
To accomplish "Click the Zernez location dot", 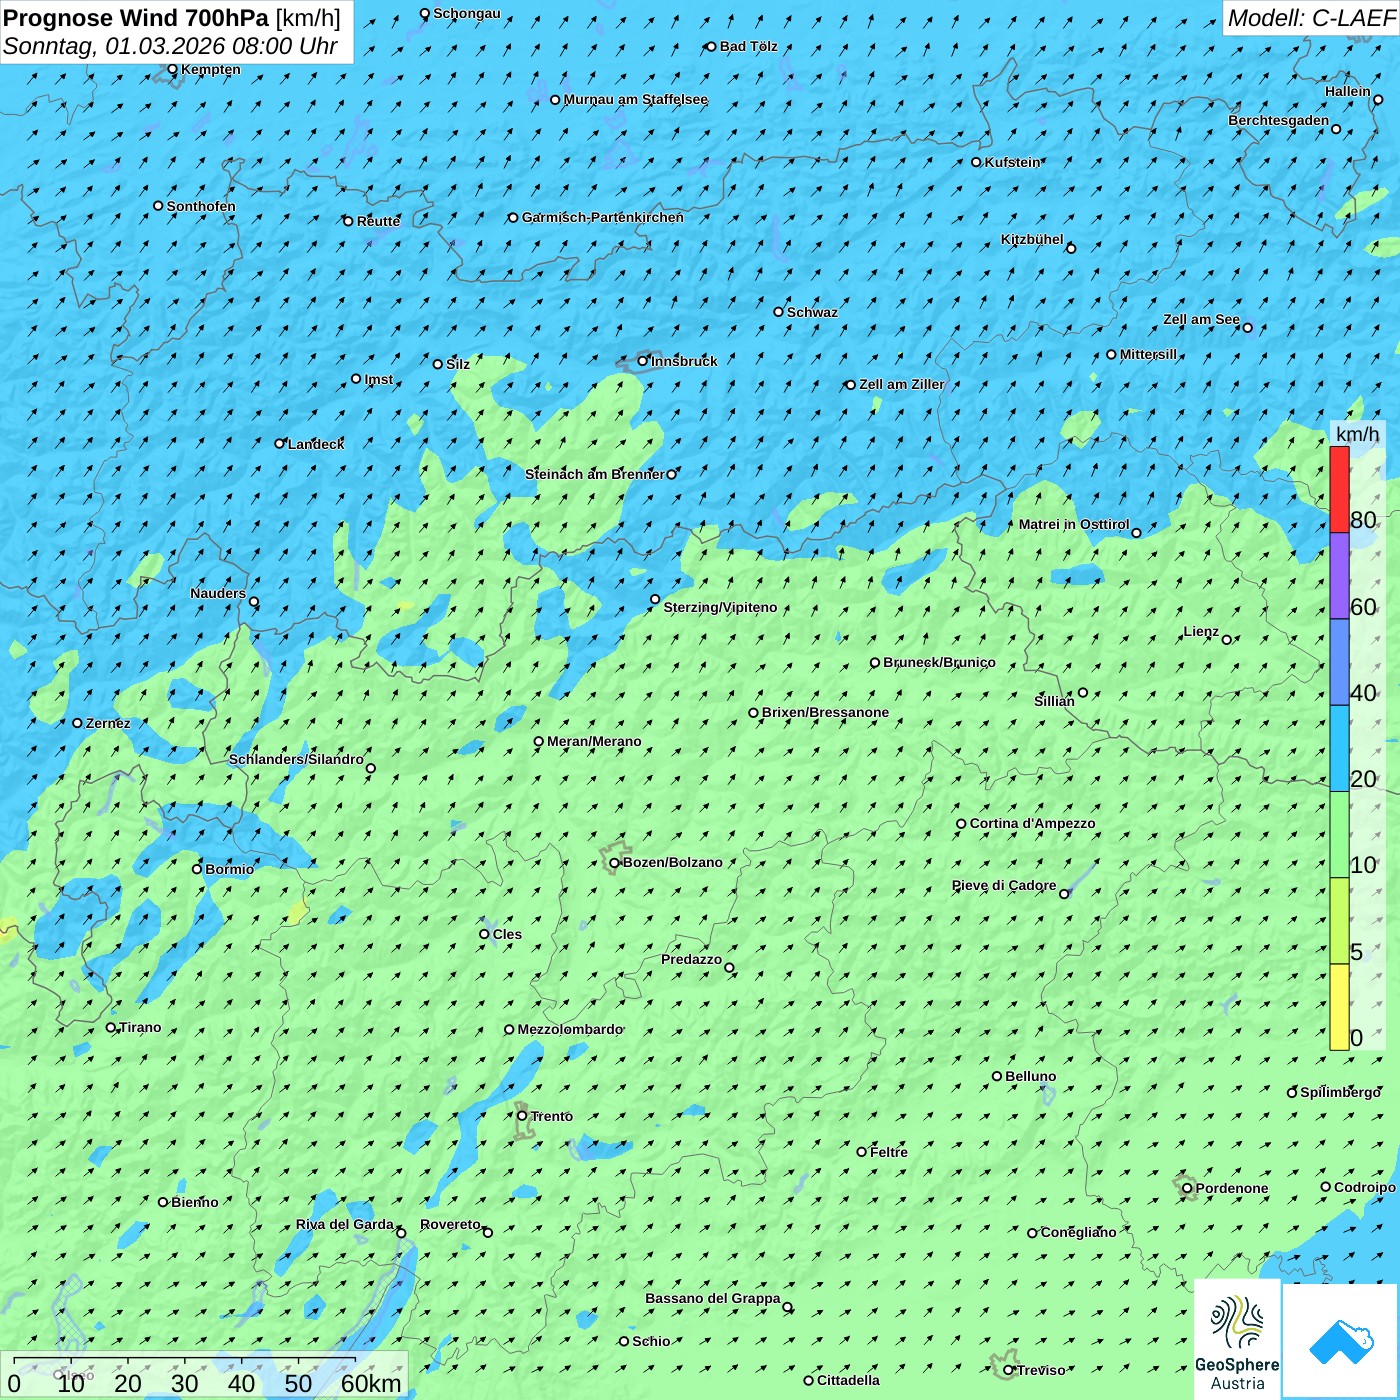I will tap(77, 723).
